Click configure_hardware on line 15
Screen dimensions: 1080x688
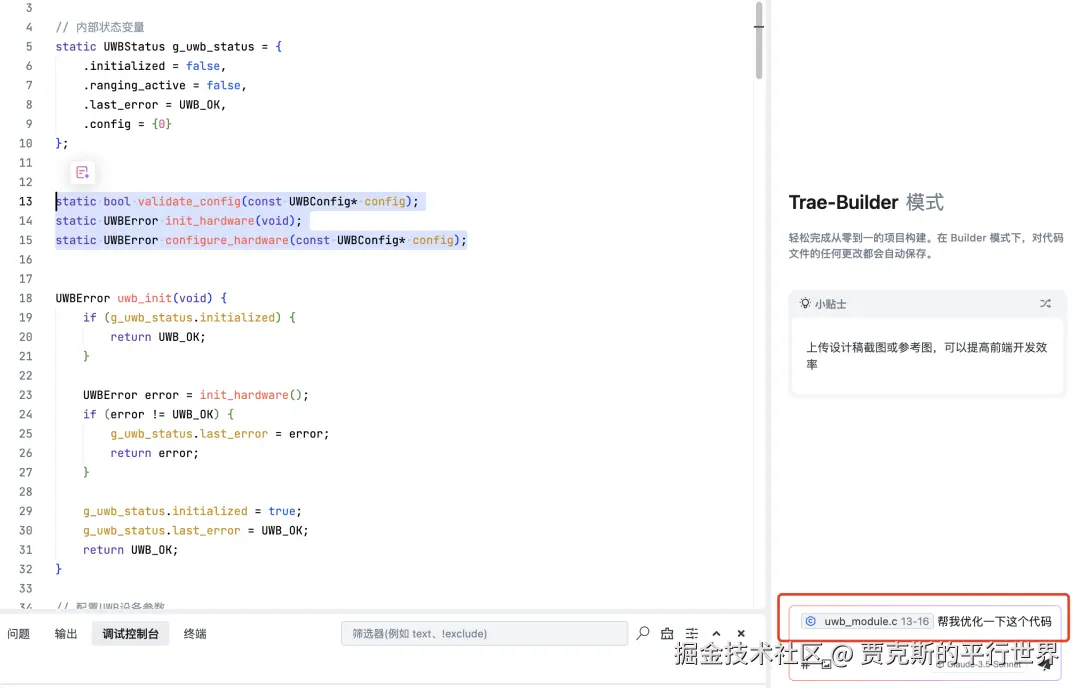click(227, 240)
